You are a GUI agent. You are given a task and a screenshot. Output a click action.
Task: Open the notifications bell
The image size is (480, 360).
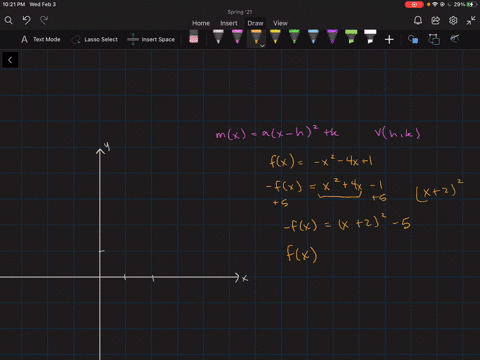coord(418,21)
